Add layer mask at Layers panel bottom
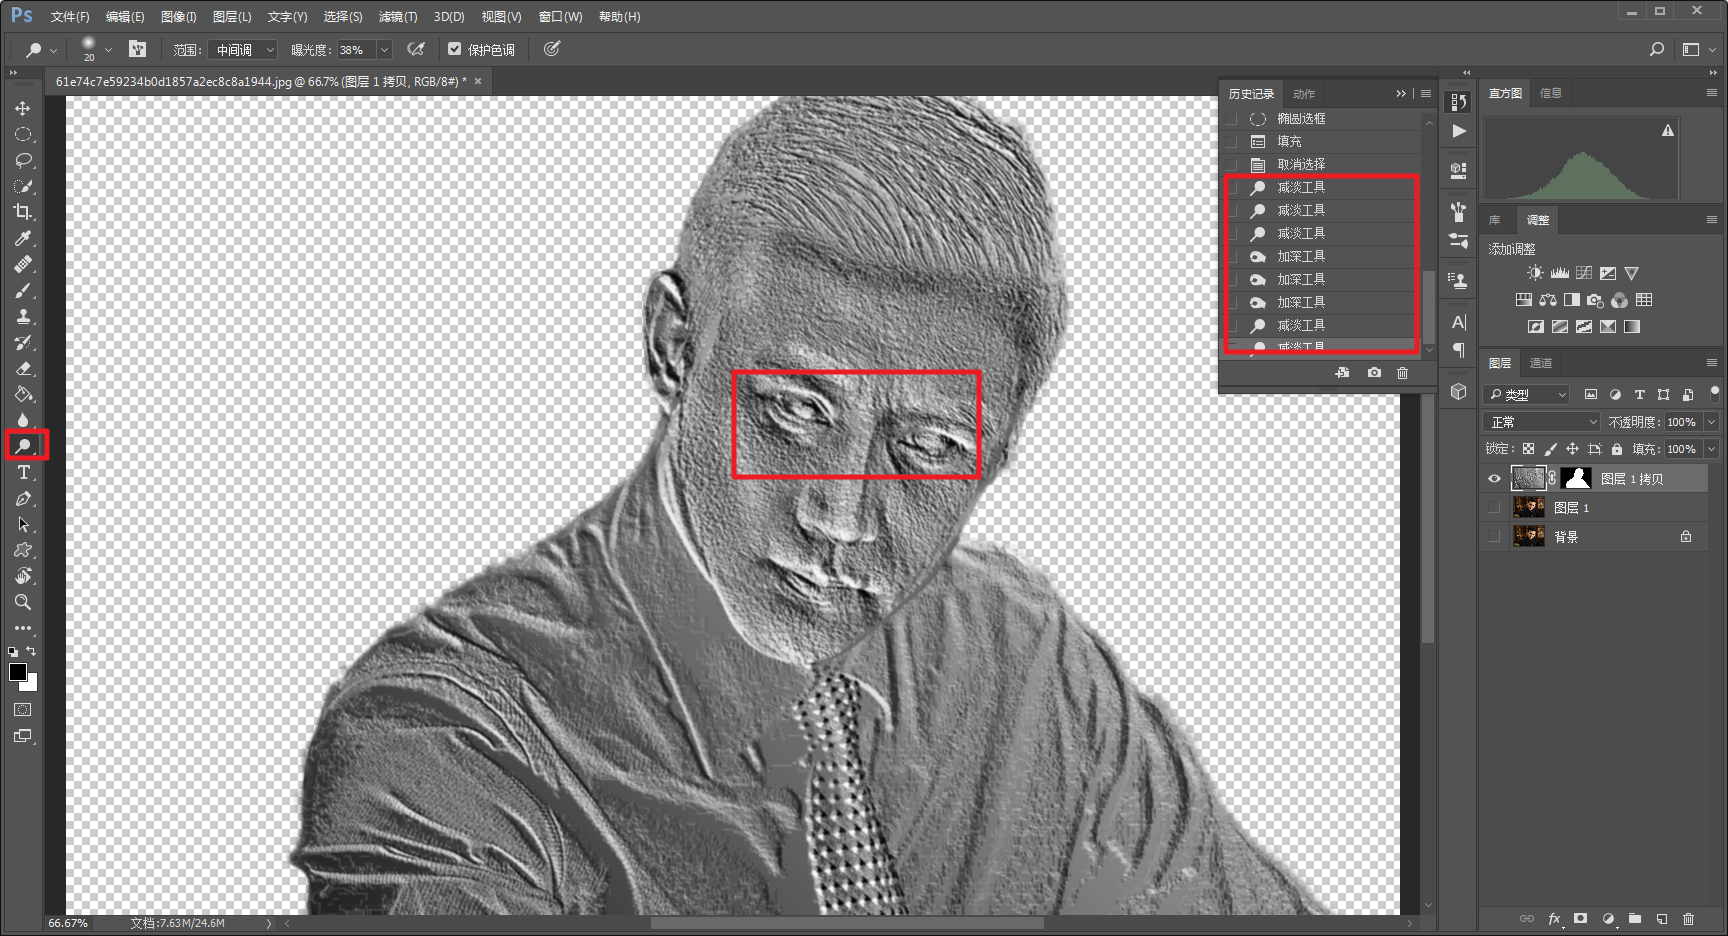1728x936 pixels. click(x=1580, y=918)
